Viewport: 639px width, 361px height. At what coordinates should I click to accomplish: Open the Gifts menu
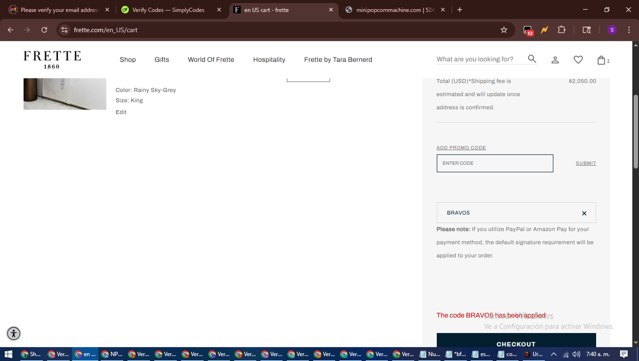pyautogui.click(x=161, y=59)
